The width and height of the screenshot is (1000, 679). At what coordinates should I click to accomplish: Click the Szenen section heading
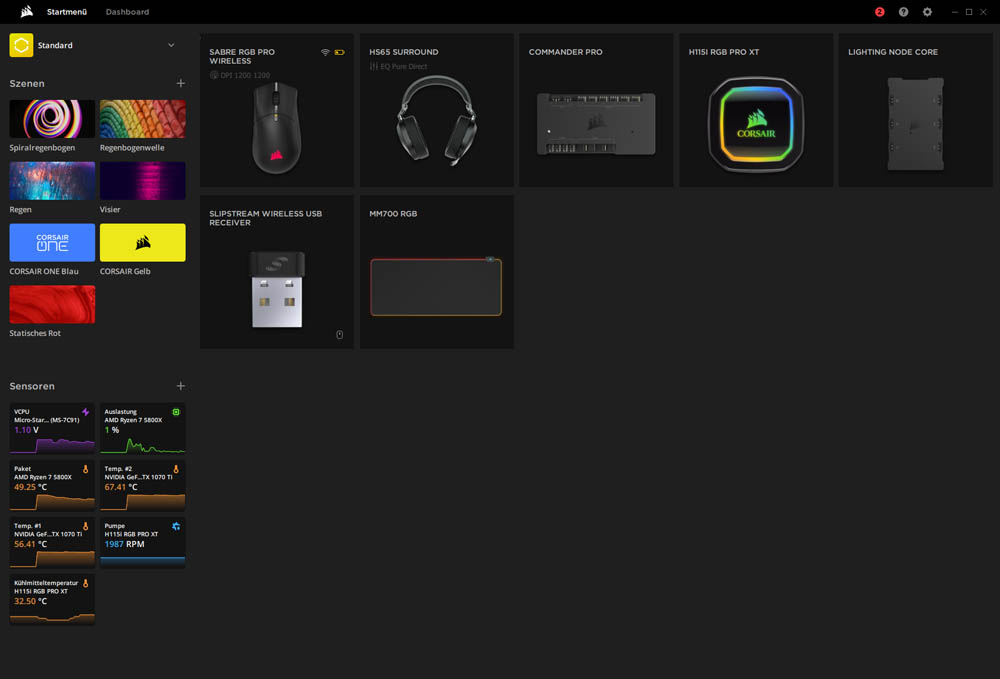coord(27,84)
